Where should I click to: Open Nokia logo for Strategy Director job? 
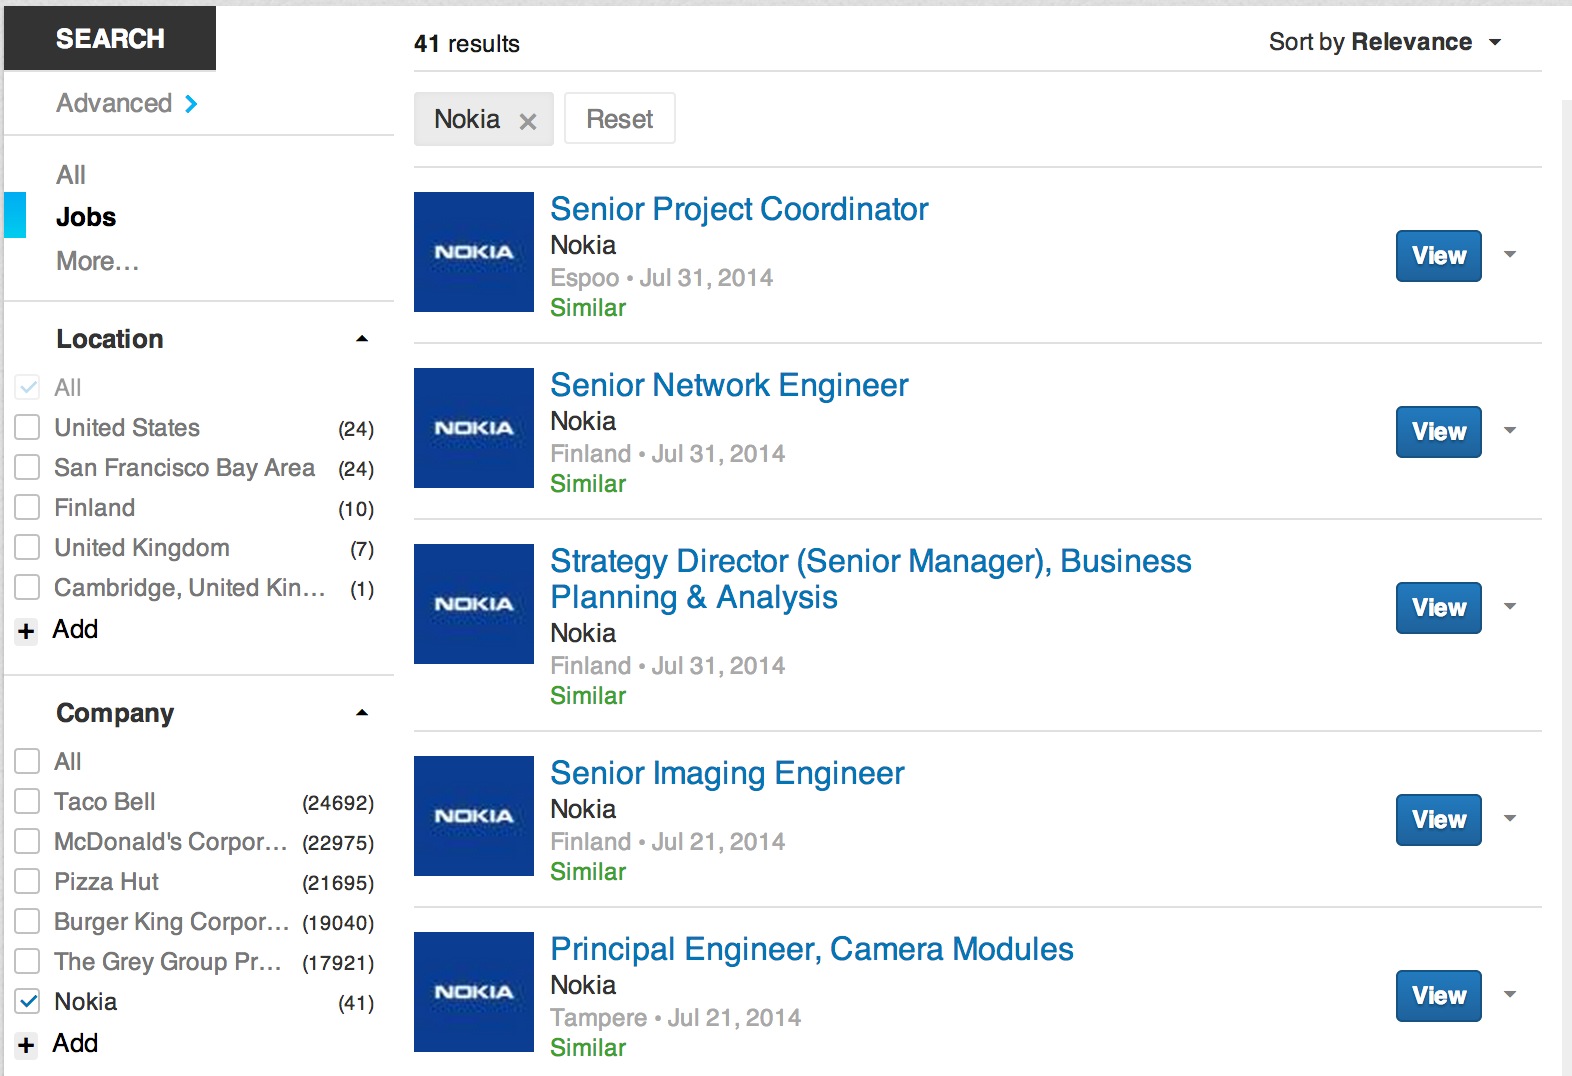click(x=474, y=604)
